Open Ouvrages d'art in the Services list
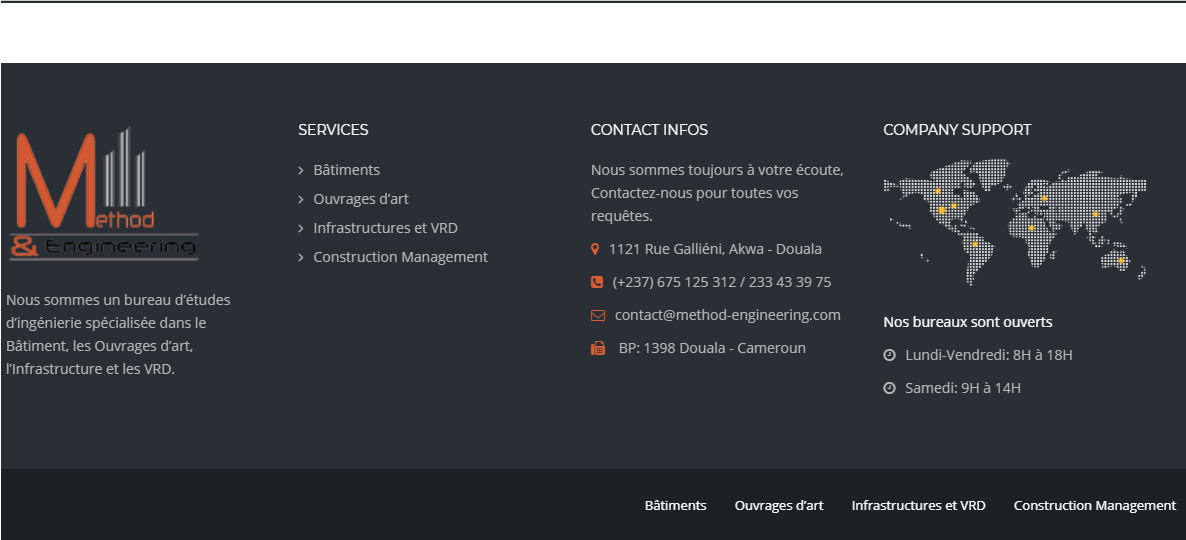This screenshot has width=1186, height=540. tap(361, 199)
